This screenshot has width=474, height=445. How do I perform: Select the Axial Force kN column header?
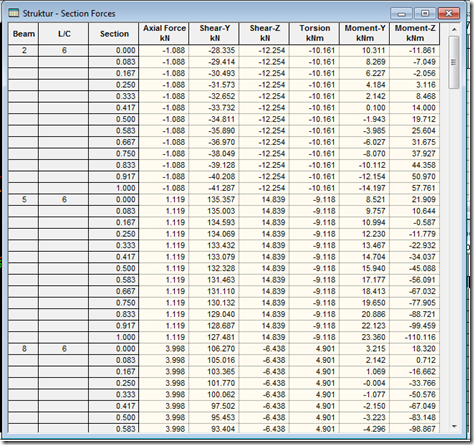coord(164,33)
